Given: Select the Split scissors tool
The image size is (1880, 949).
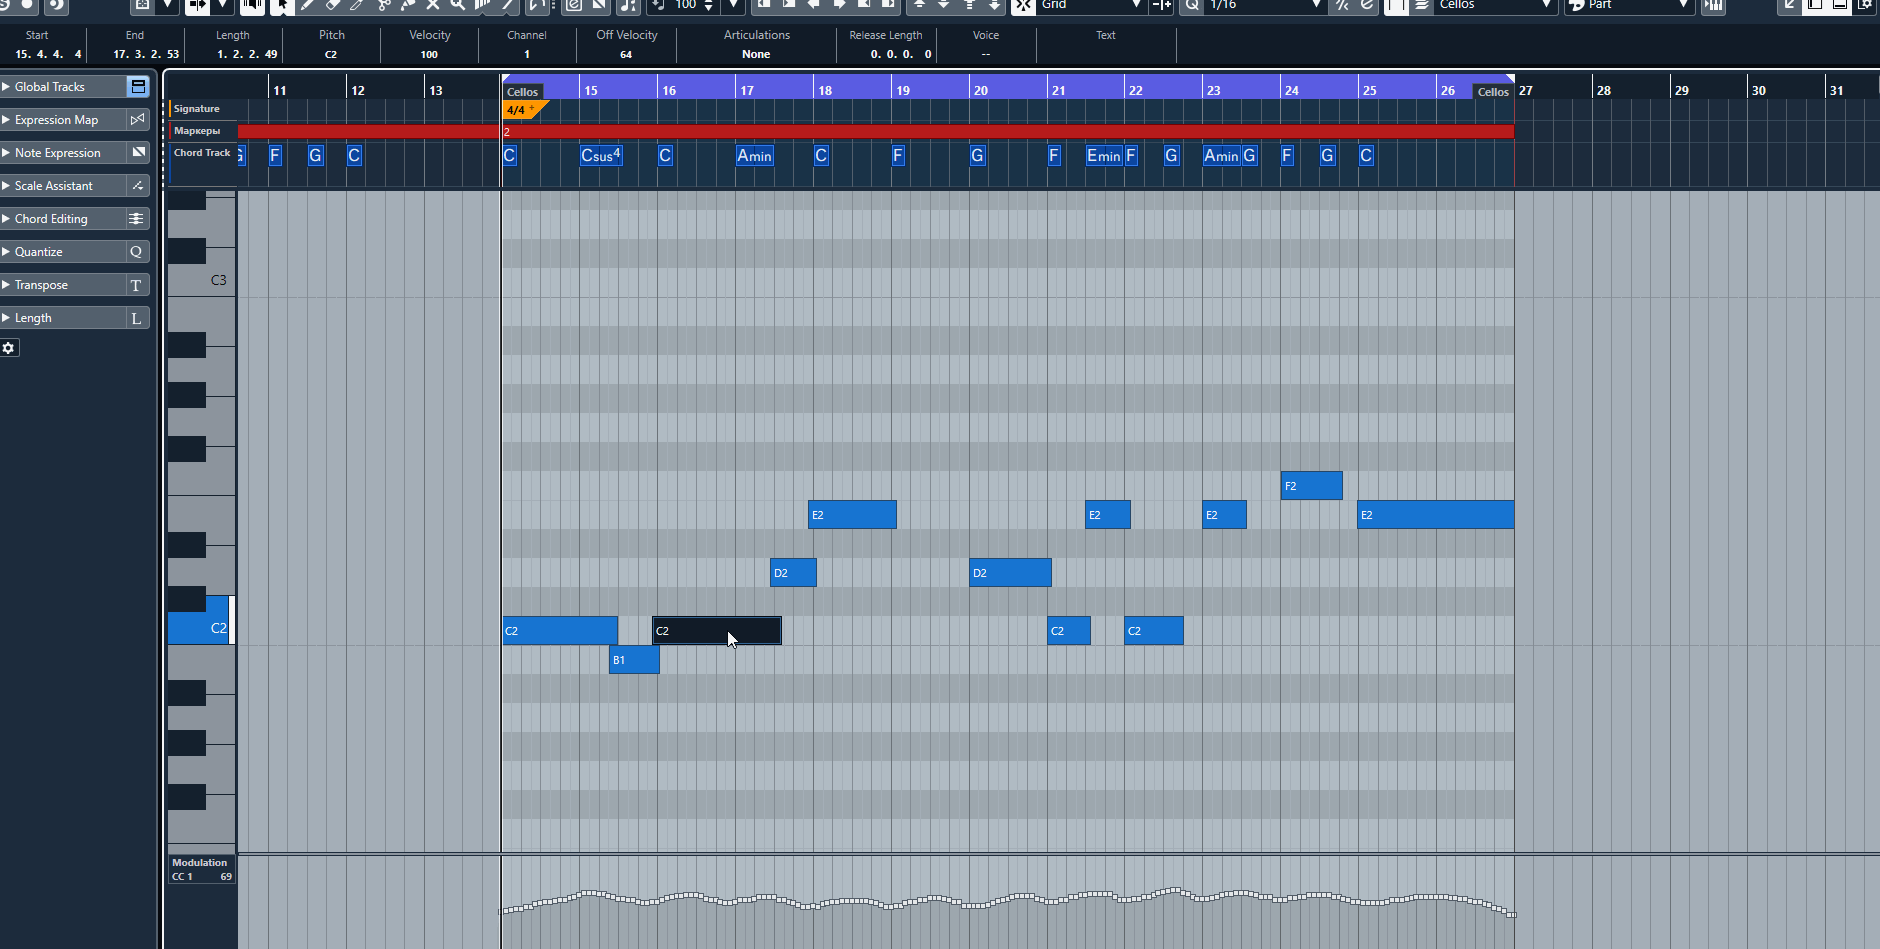Looking at the screenshot, I should pyautogui.click(x=383, y=5).
